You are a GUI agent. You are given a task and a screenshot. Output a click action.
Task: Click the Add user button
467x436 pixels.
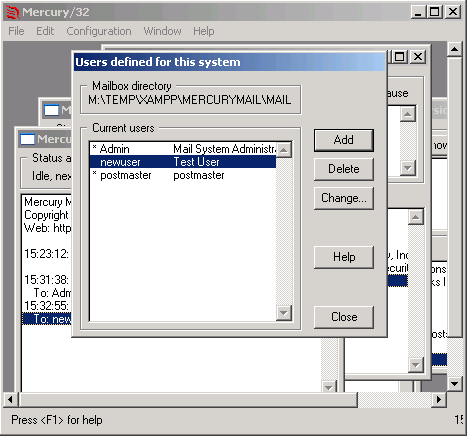(344, 140)
